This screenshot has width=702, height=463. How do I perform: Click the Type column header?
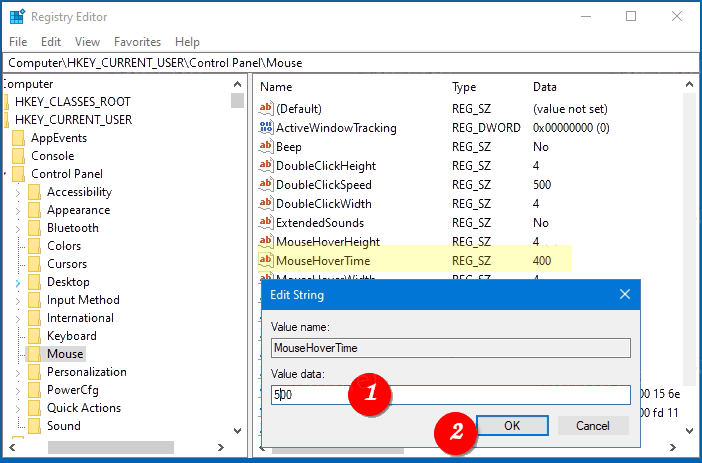[464, 87]
